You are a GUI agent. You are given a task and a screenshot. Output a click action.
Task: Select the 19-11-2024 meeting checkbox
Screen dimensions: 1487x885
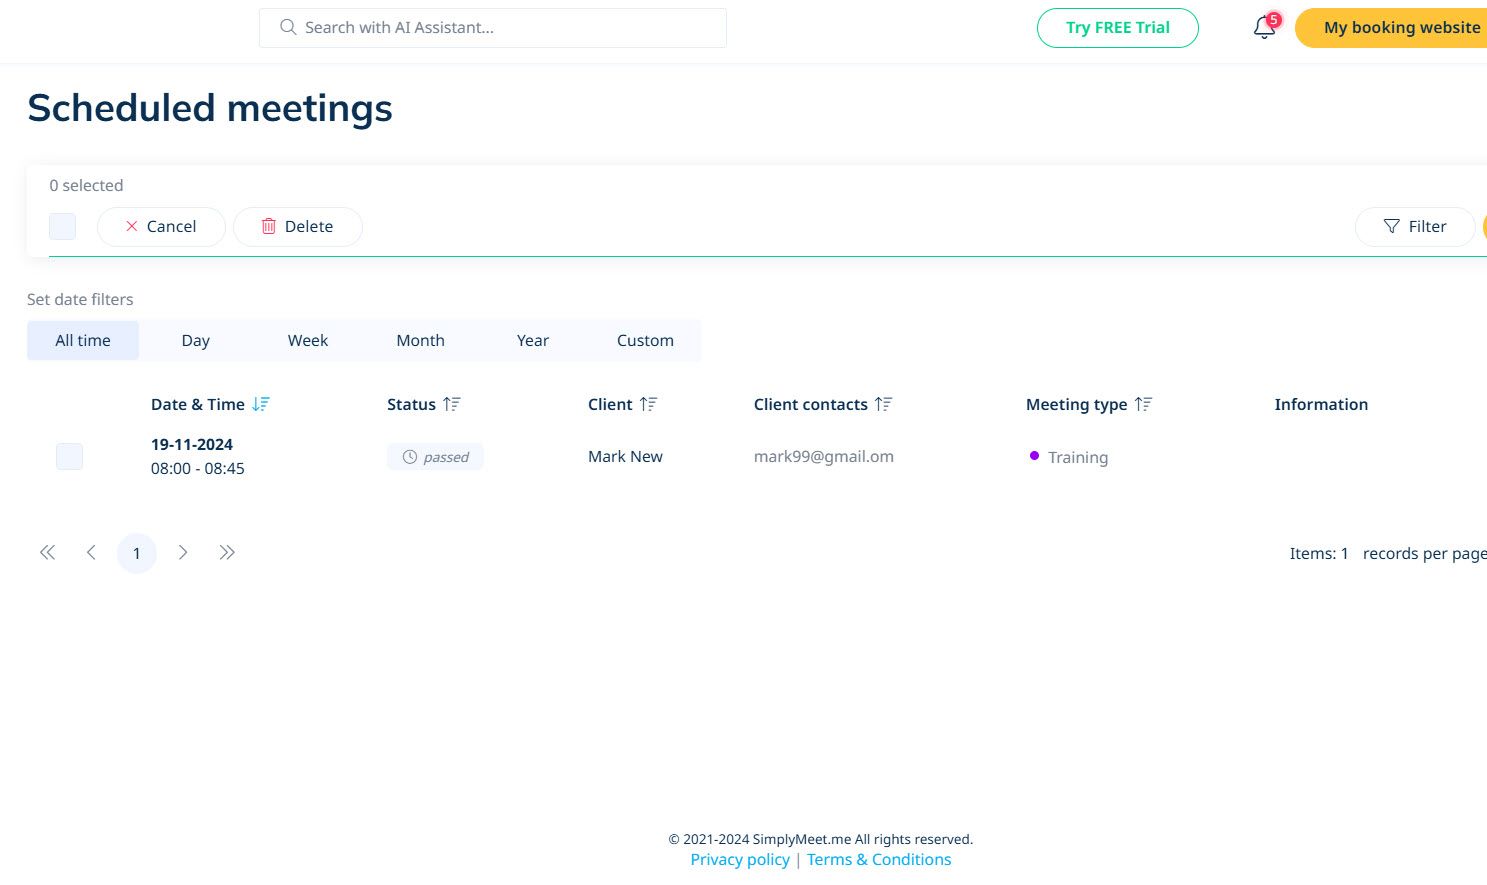point(69,456)
